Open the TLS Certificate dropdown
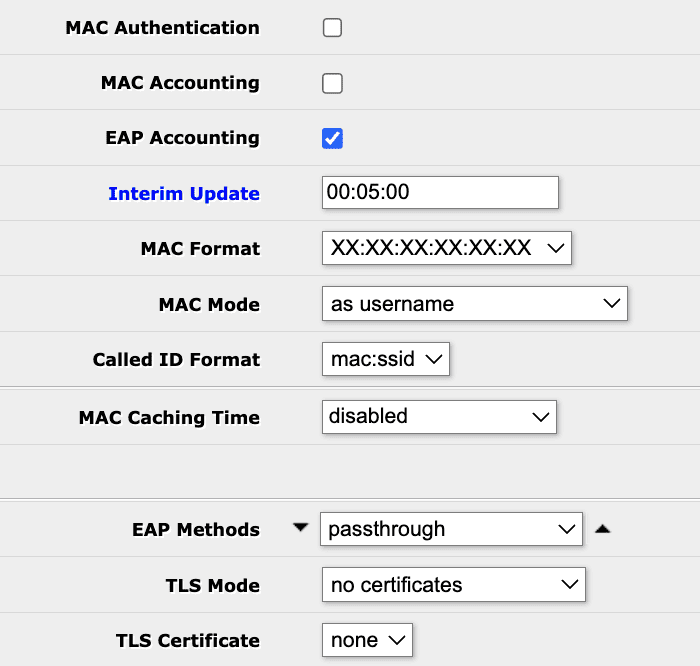Screen dimensions: 700x666 [367, 640]
